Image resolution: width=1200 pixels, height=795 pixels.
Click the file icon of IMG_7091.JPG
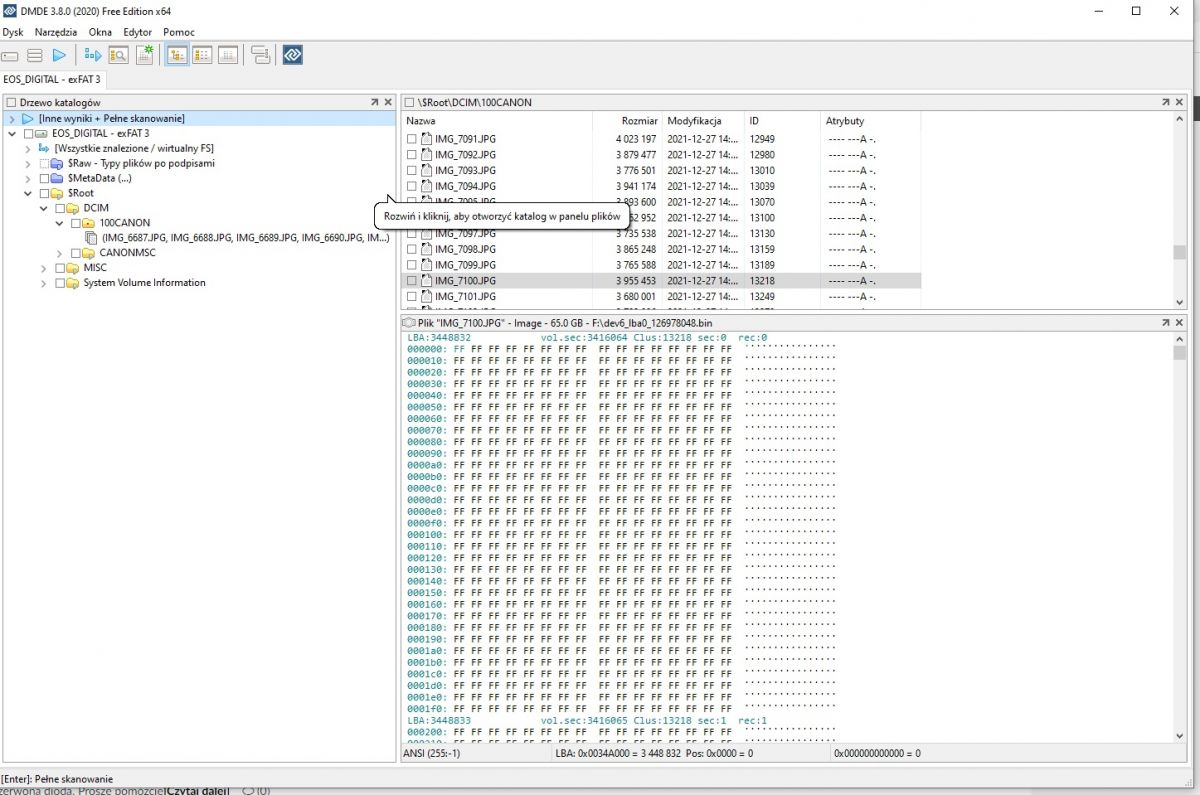coord(426,139)
